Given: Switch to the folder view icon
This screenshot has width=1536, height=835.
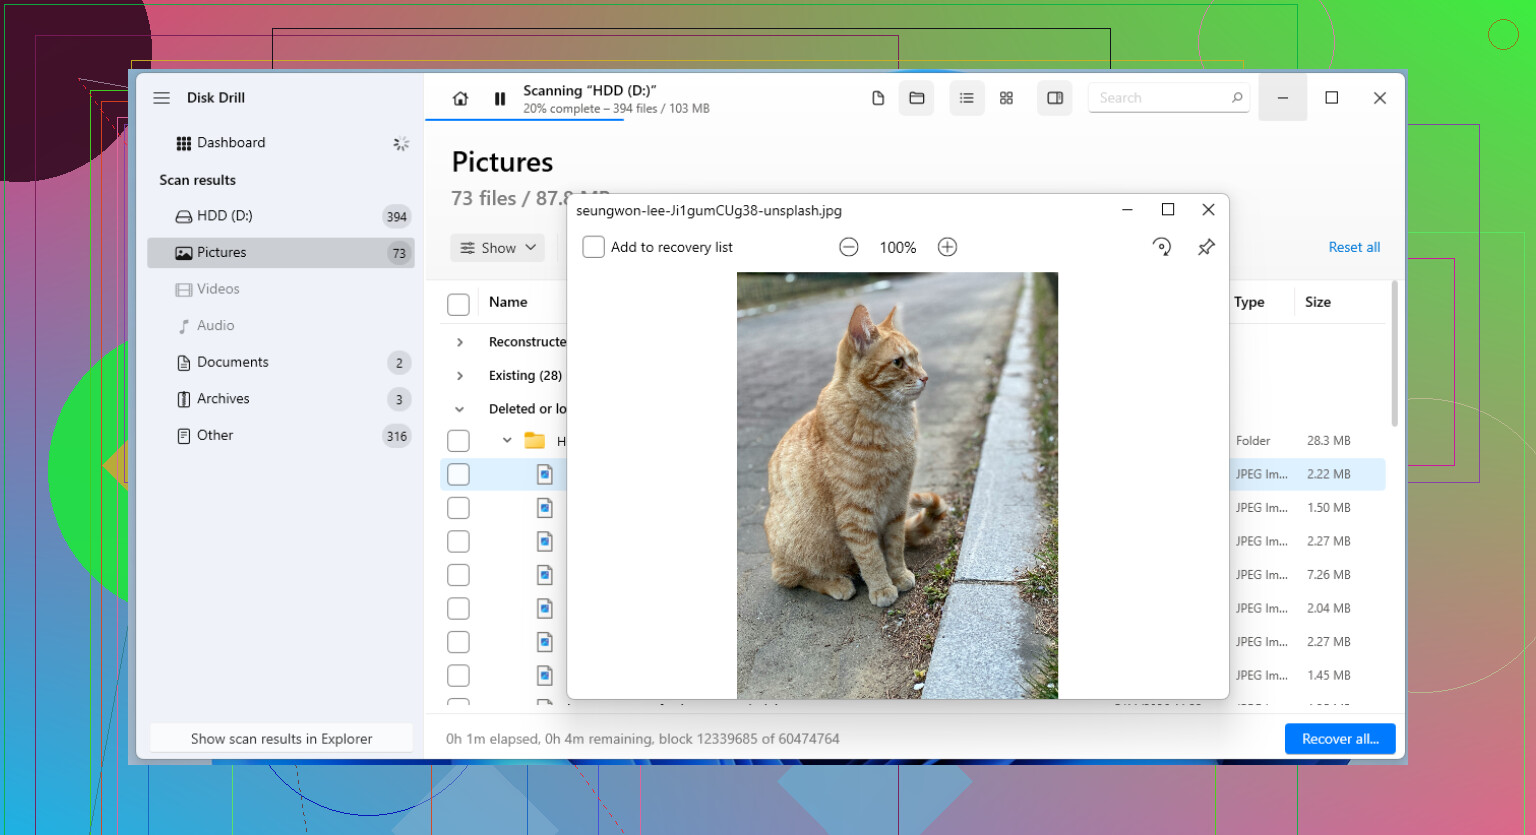Looking at the screenshot, I should click(x=916, y=98).
